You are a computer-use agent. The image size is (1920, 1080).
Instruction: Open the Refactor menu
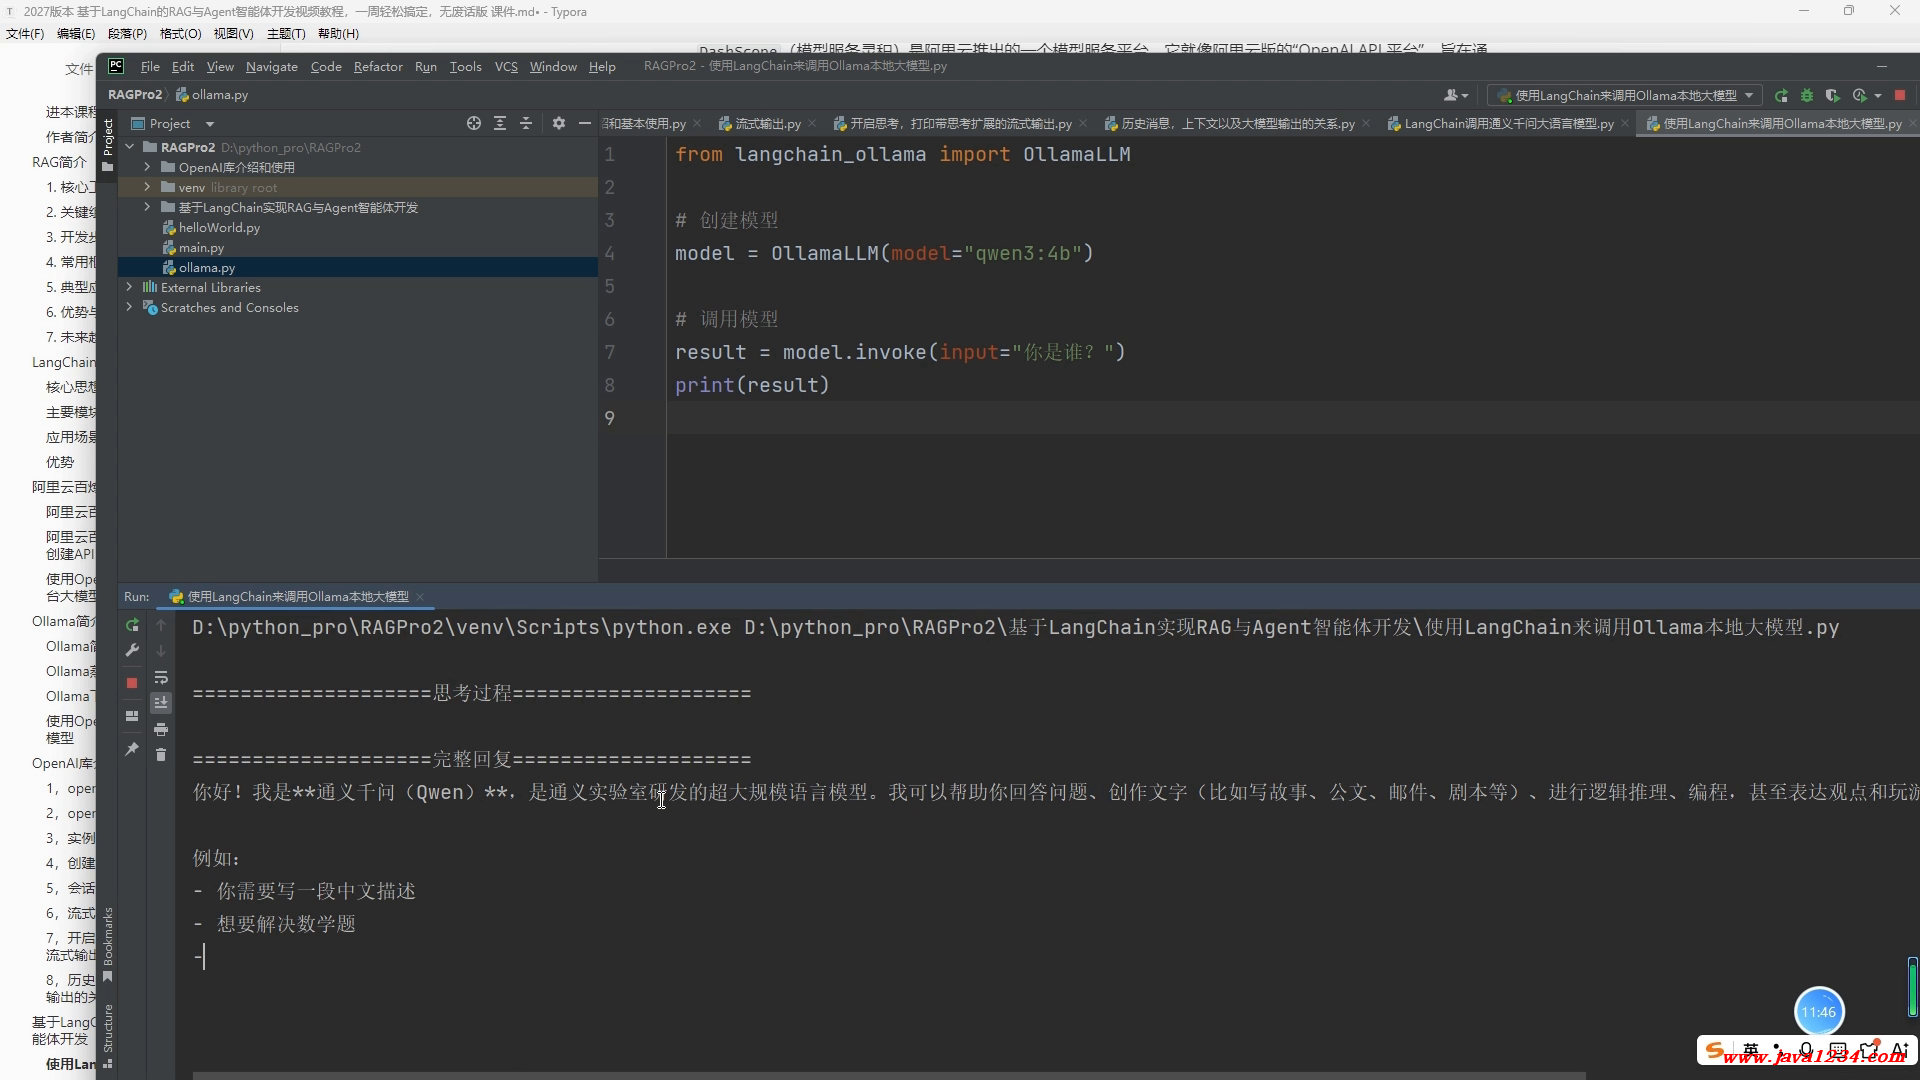[x=378, y=66]
